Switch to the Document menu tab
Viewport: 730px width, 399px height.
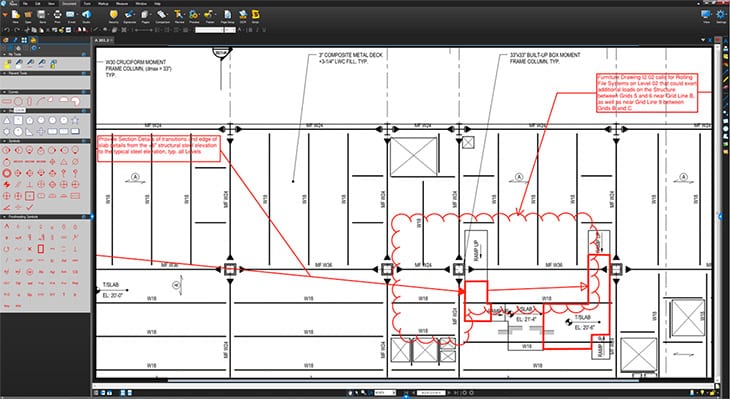tap(69, 3)
